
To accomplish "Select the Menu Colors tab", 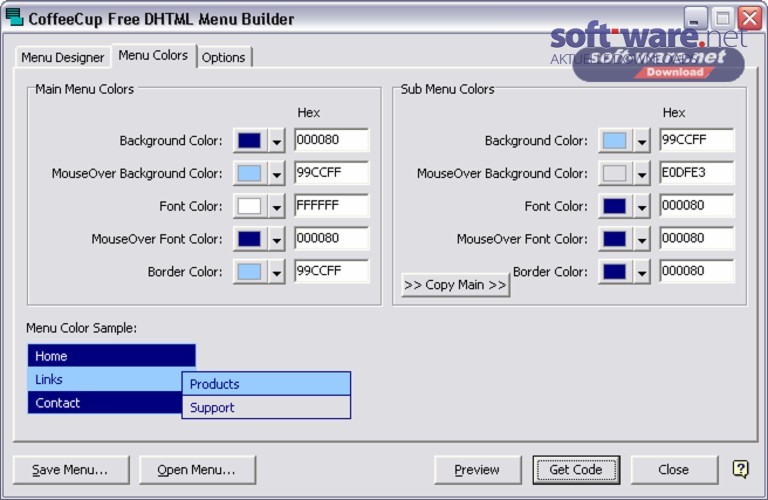I will [x=153, y=55].
